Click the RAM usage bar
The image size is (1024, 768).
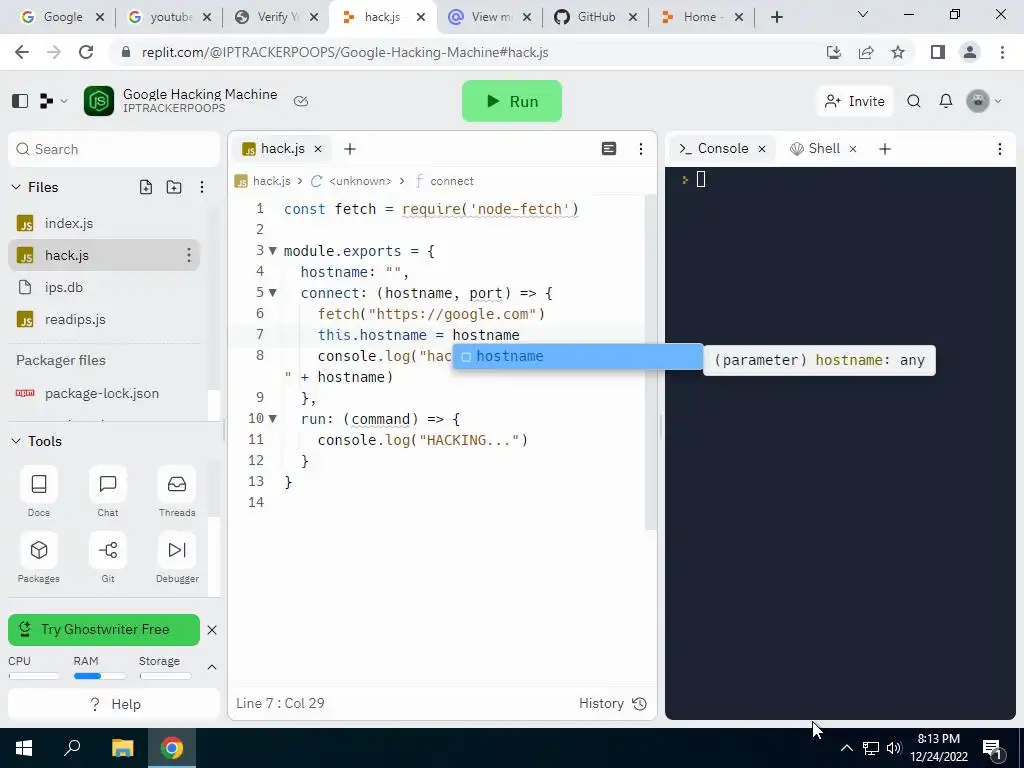[x=99, y=676]
